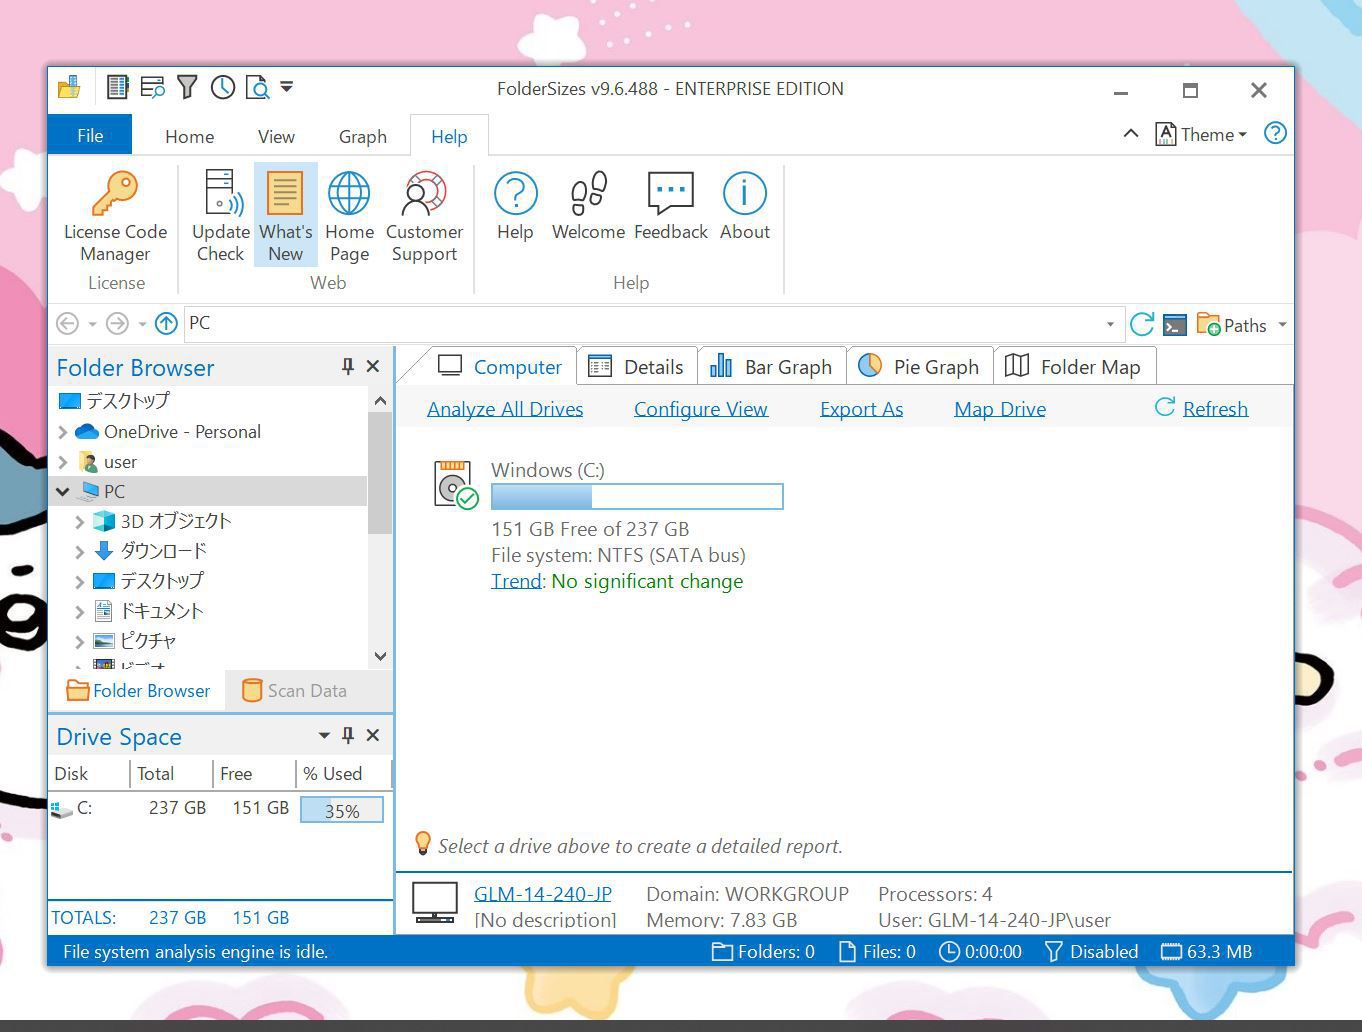The height and width of the screenshot is (1032, 1362).
Task: Click the back navigation arrow
Action: click(67, 323)
